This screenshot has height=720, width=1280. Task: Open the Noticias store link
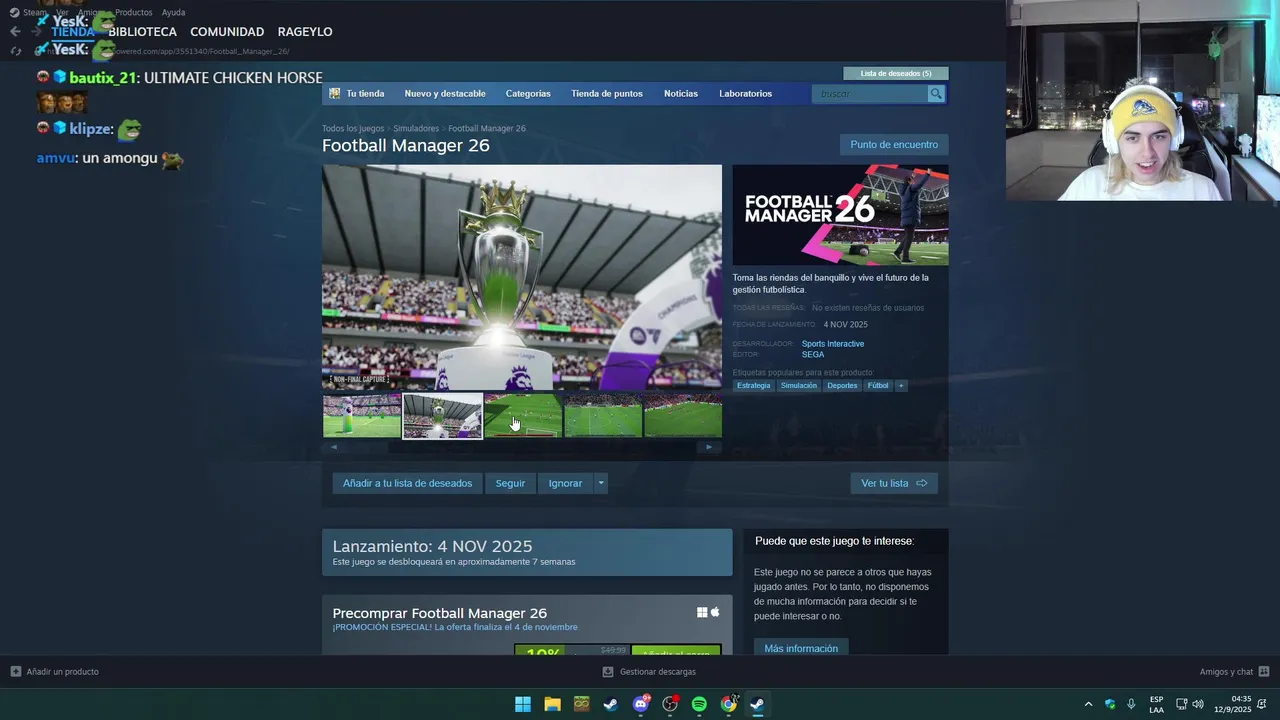point(681,94)
